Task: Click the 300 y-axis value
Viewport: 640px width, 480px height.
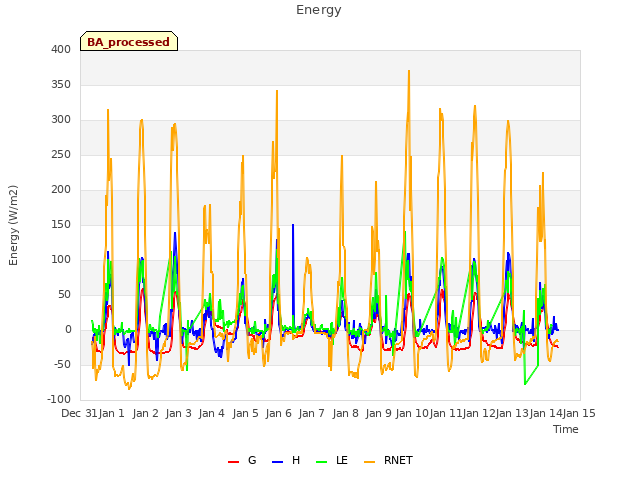Action: pos(61,120)
